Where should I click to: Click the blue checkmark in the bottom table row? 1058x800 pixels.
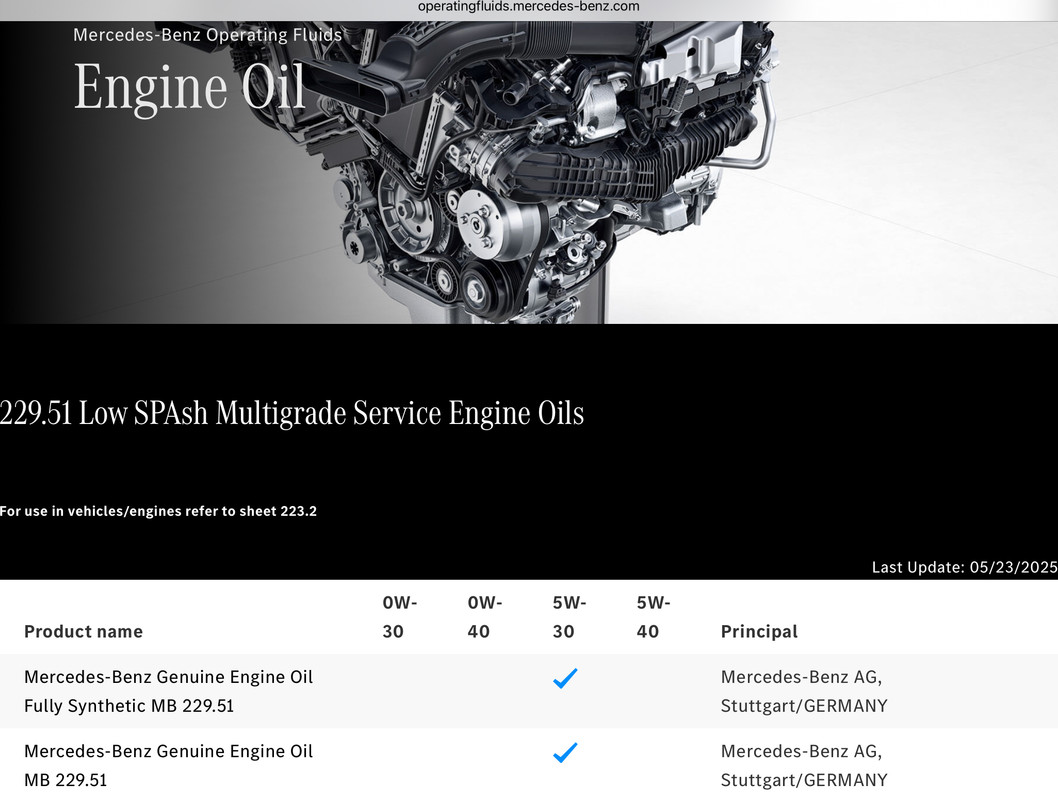565,752
